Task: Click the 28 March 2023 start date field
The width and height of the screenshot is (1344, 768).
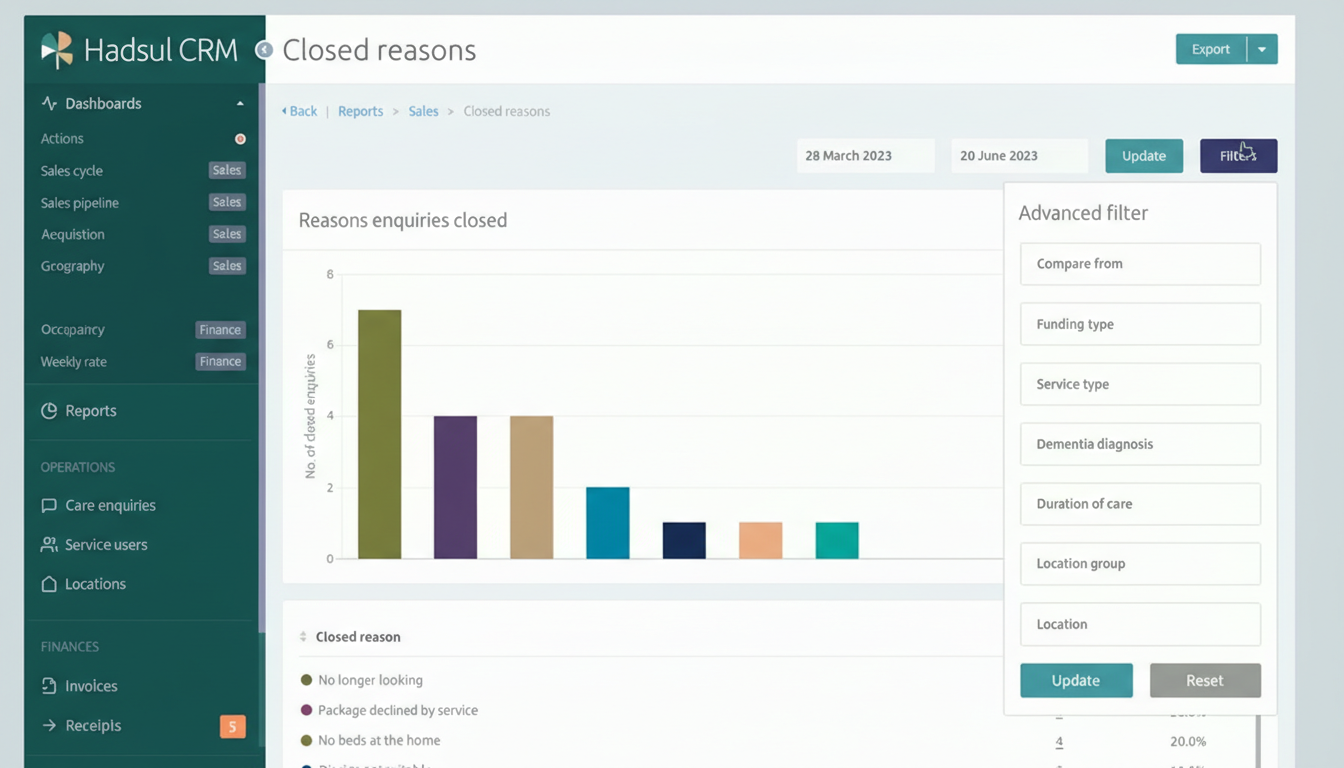Action: 866,156
